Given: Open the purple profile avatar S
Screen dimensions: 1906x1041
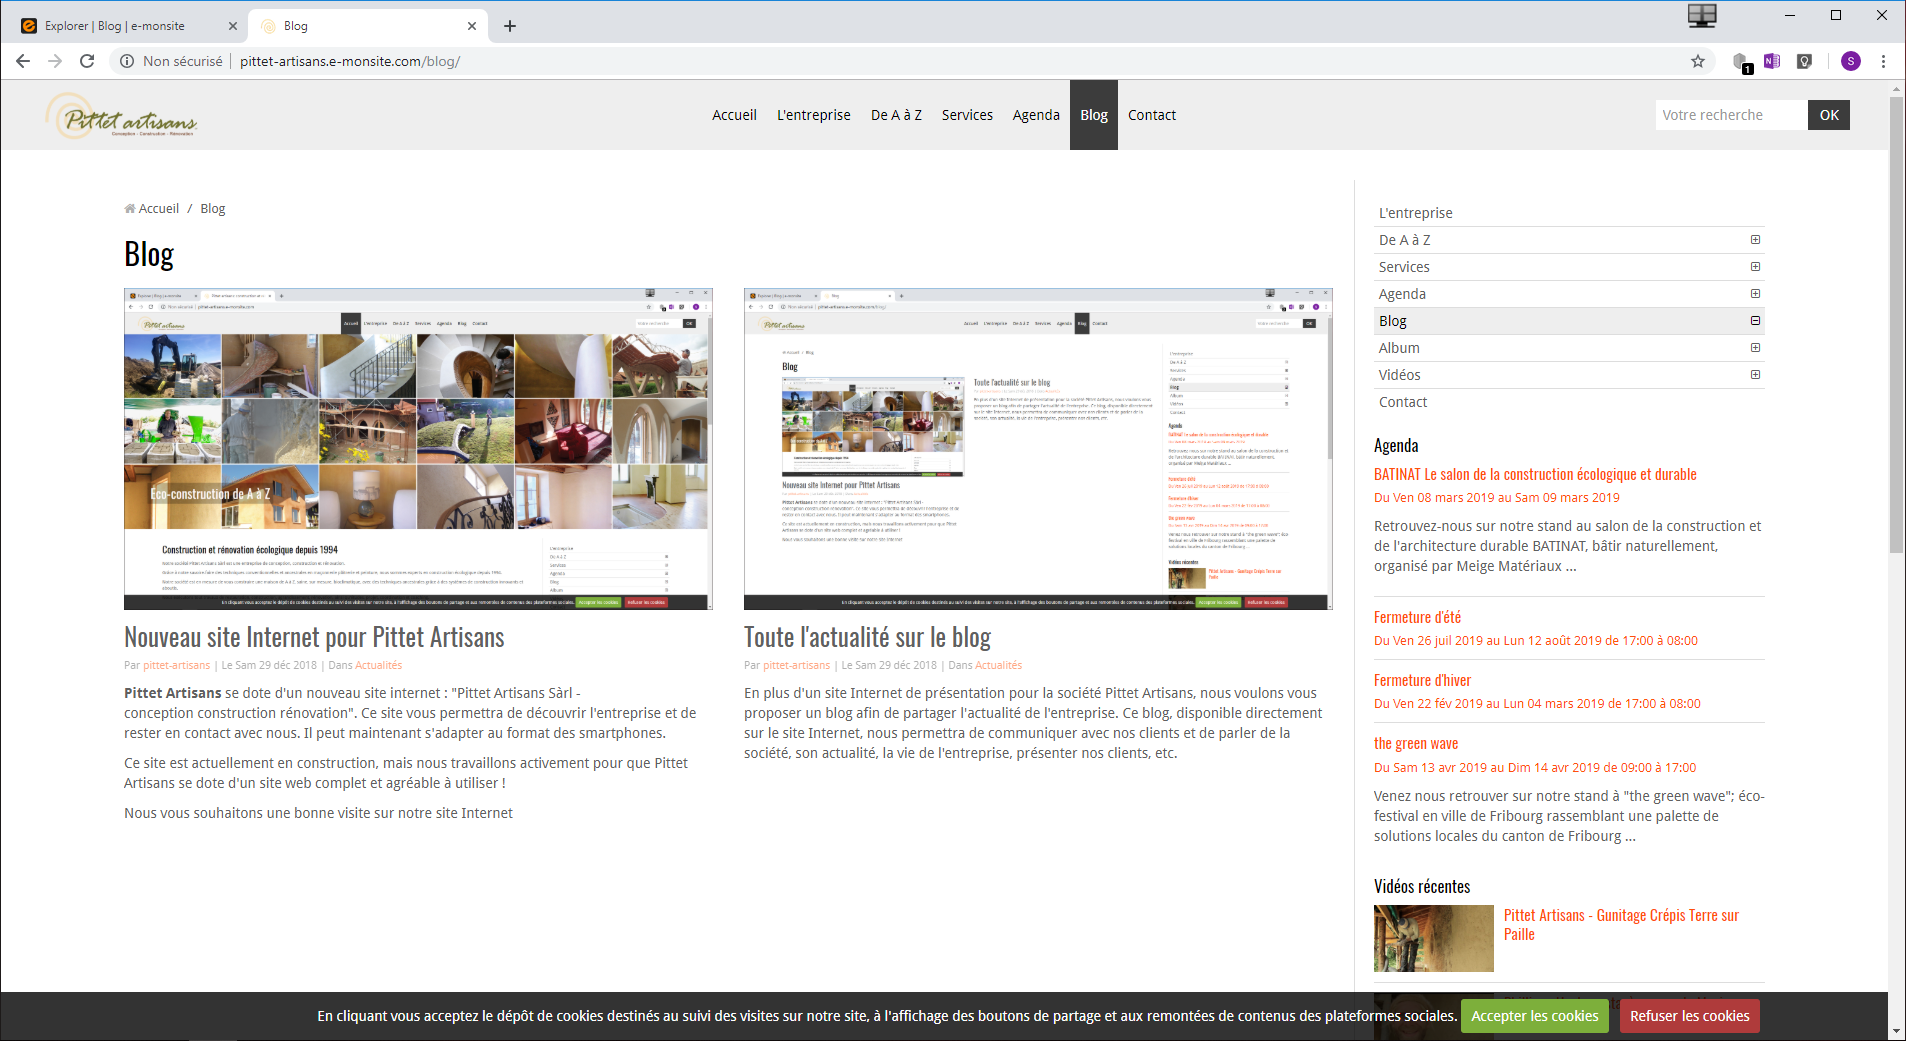Looking at the screenshot, I should (1851, 61).
